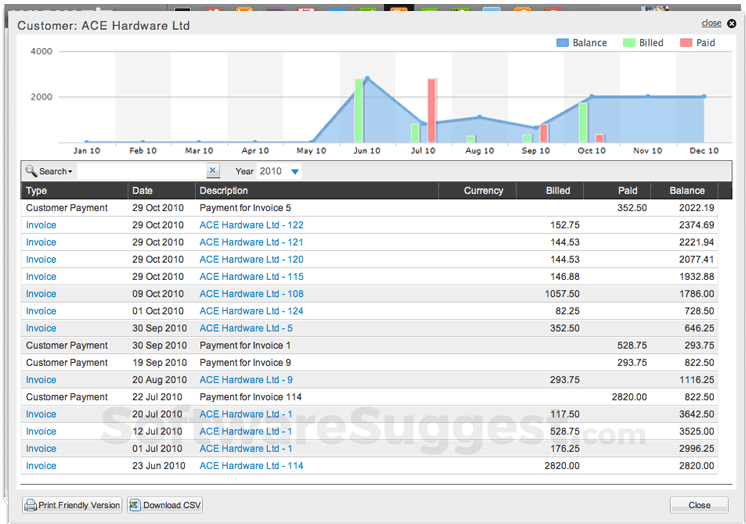The width and height of the screenshot is (746, 524).
Task: Open ACE Hardware Ltd - 121 description link
Action: pyautogui.click(x=251, y=242)
